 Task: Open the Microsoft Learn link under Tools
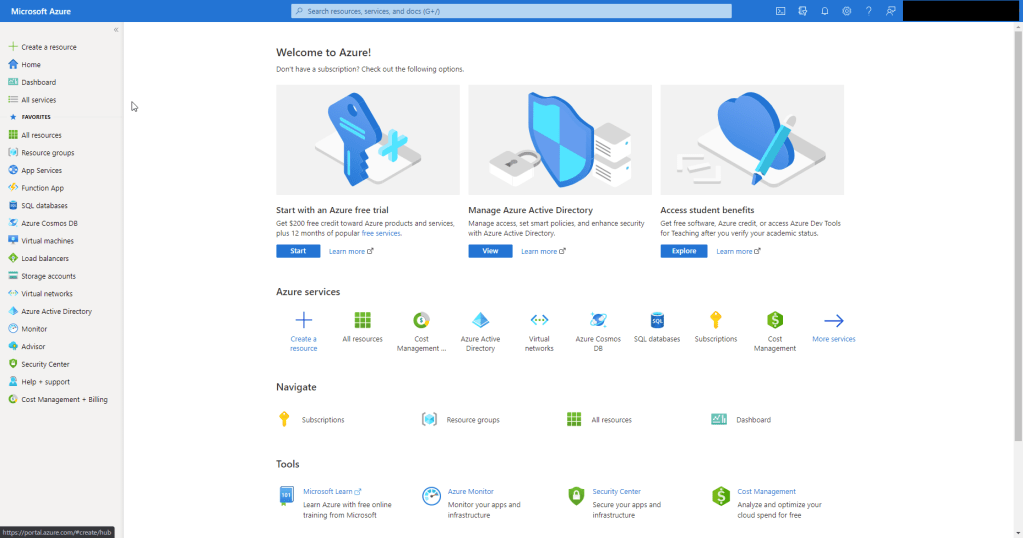pyautogui.click(x=328, y=491)
